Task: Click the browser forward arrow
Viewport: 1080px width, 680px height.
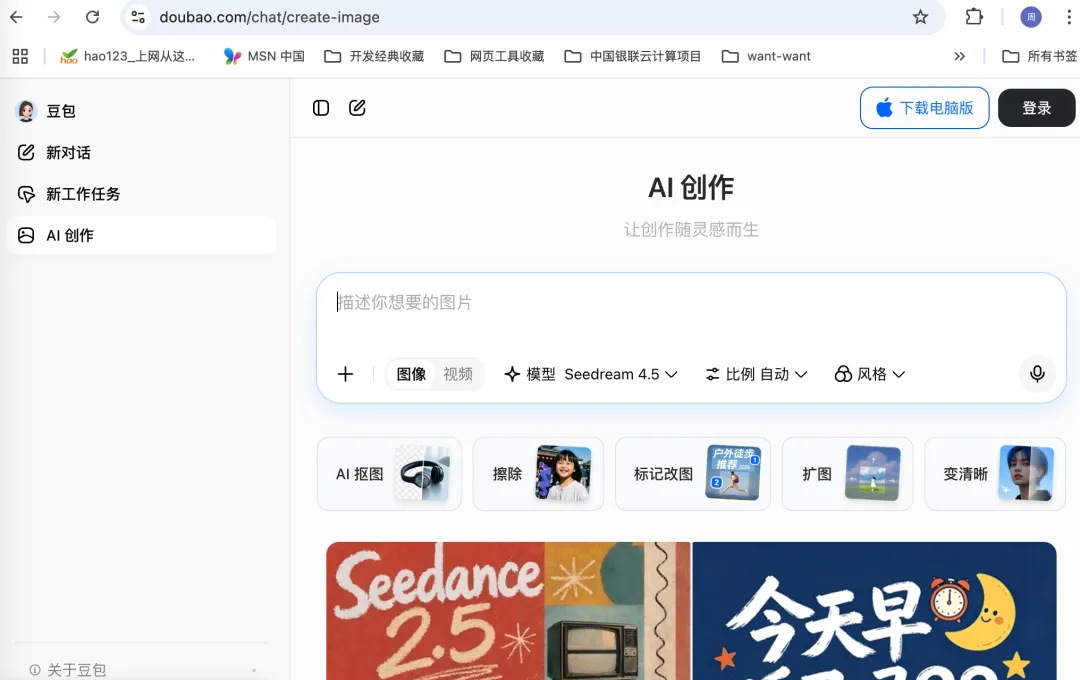Action: (54, 17)
